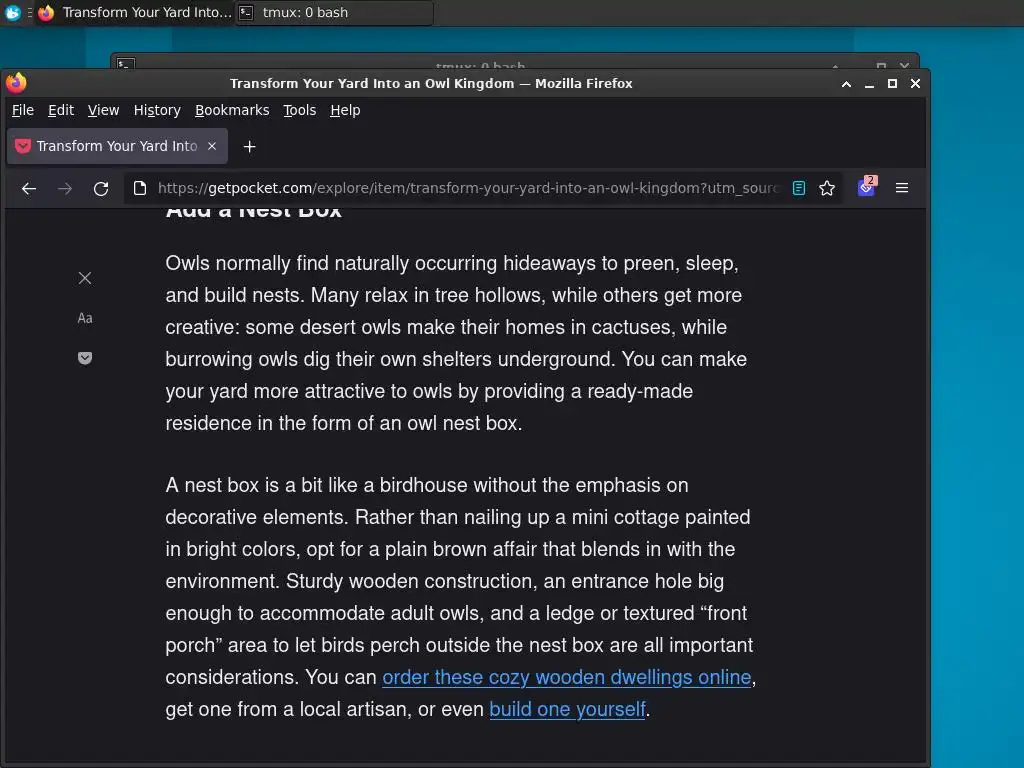Bookmark this page with the star

pyautogui.click(x=827, y=188)
